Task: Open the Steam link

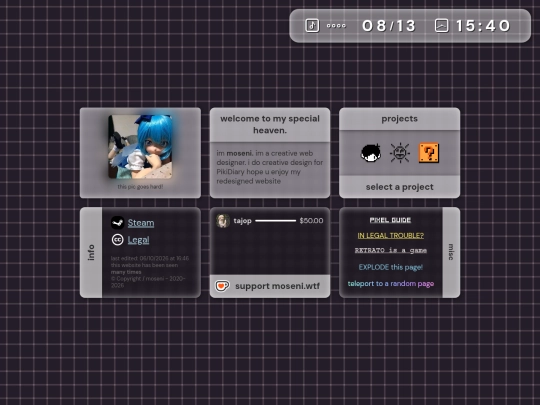Action: pyautogui.click(x=141, y=223)
